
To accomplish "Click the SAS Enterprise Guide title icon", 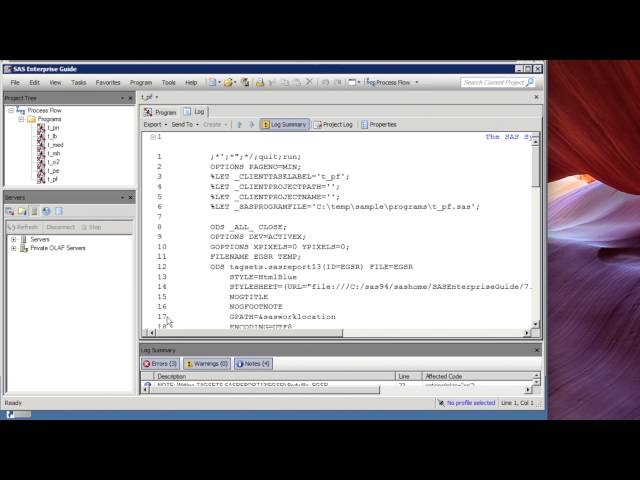I will 8,69.
